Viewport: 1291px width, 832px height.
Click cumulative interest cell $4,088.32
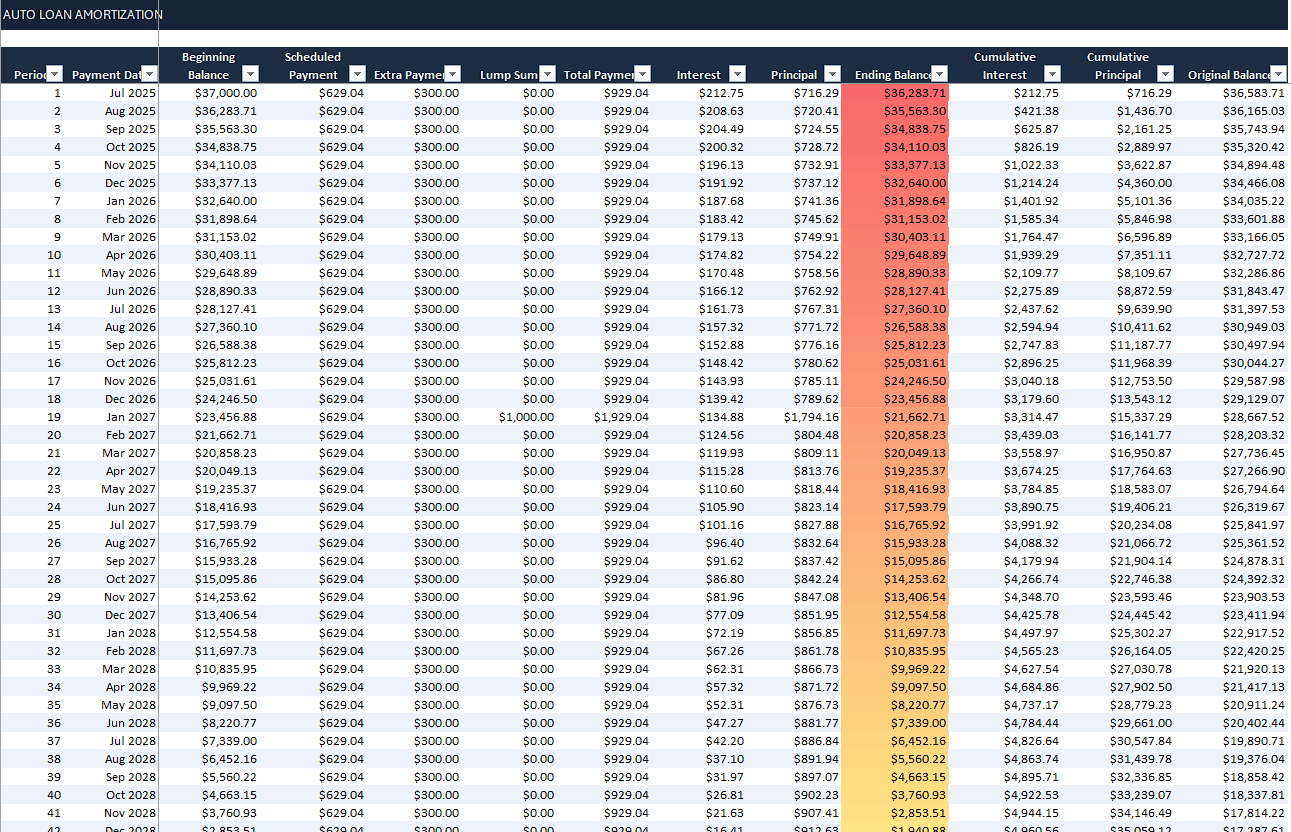(x=1005, y=543)
